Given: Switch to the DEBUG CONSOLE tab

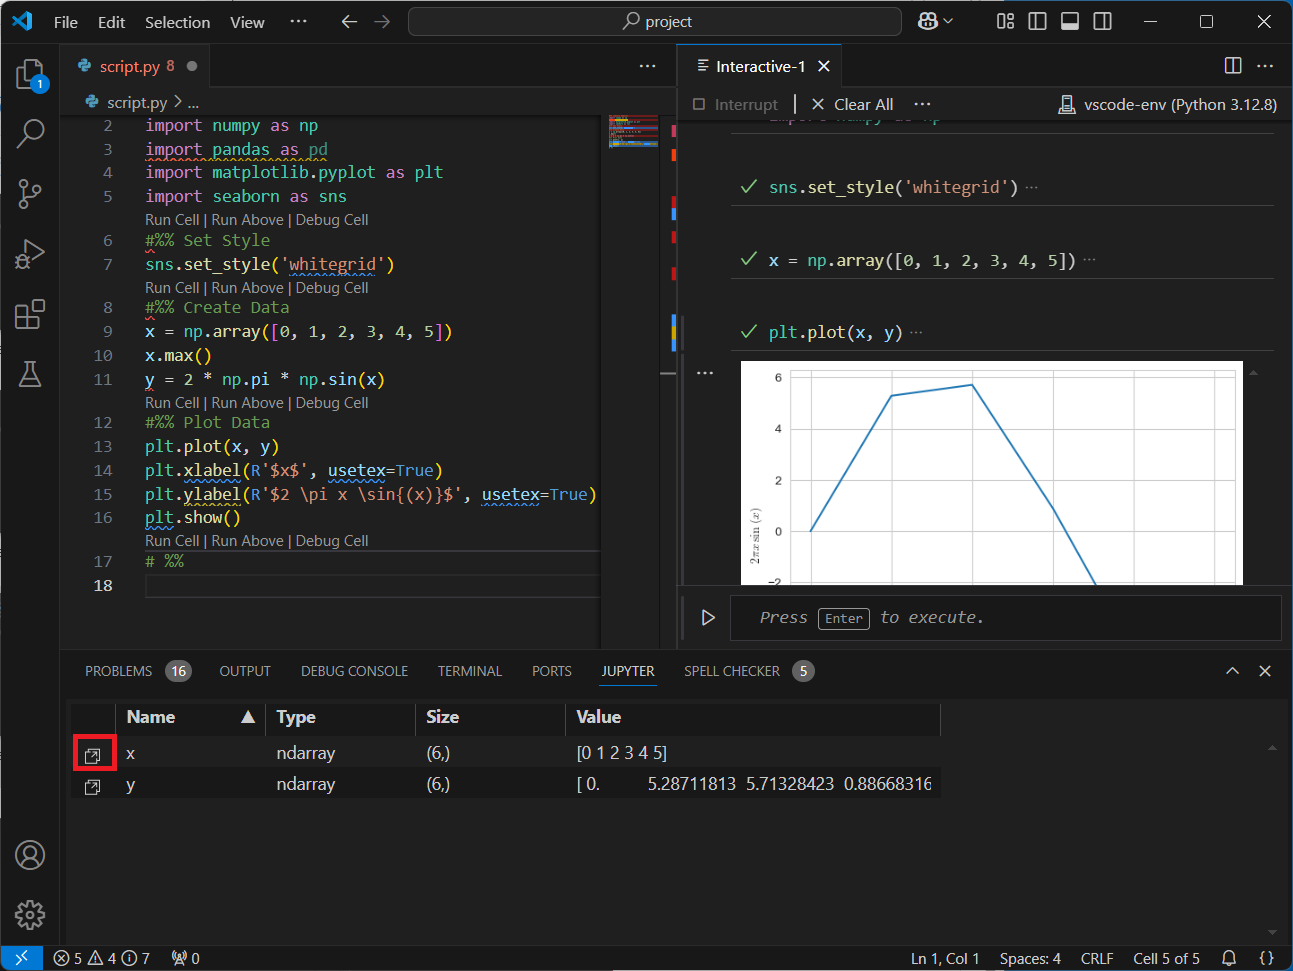Looking at the screenshot, I should pos(354,671).
